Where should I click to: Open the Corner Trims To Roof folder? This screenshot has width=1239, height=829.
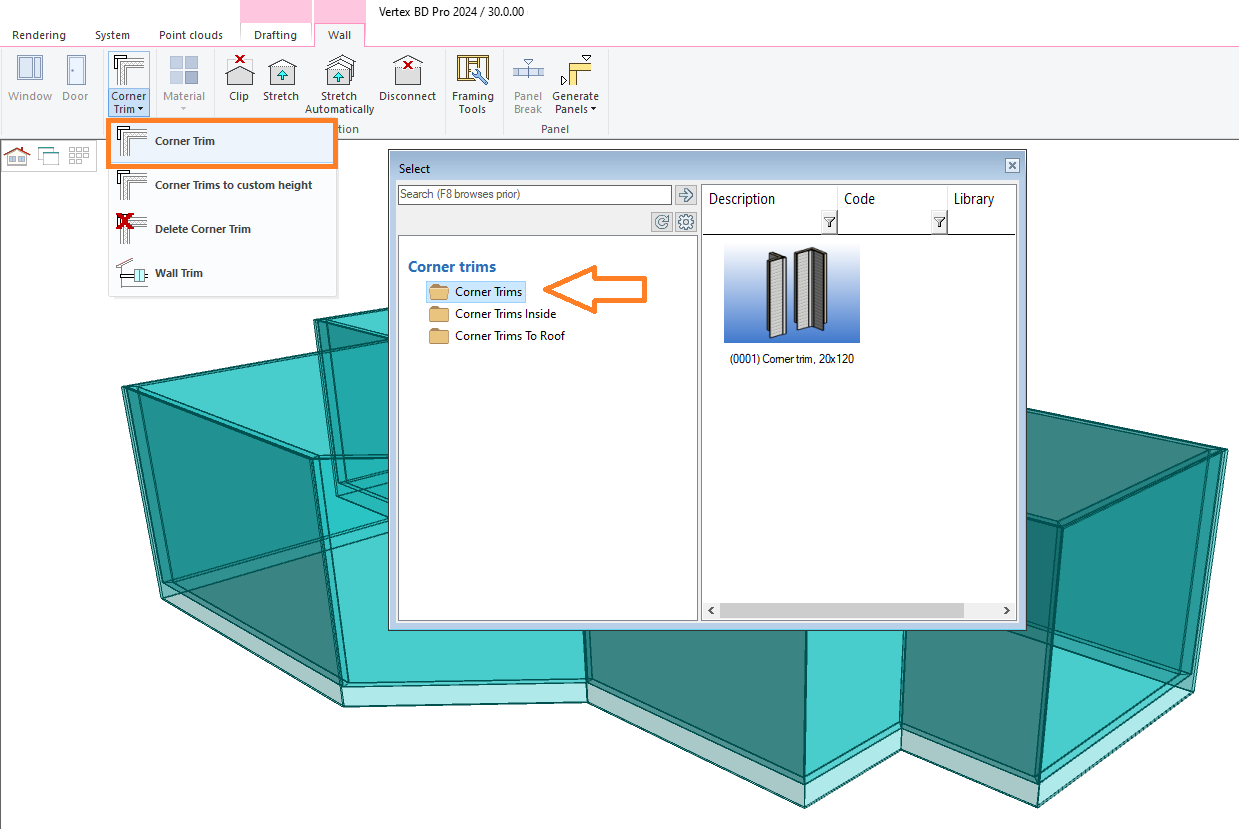click(509, 336)
